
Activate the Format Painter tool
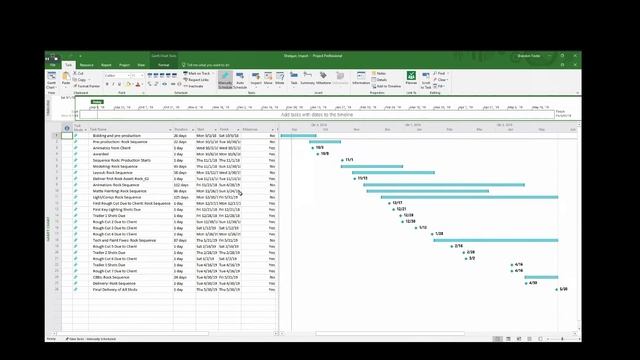(x=86, y=86)
